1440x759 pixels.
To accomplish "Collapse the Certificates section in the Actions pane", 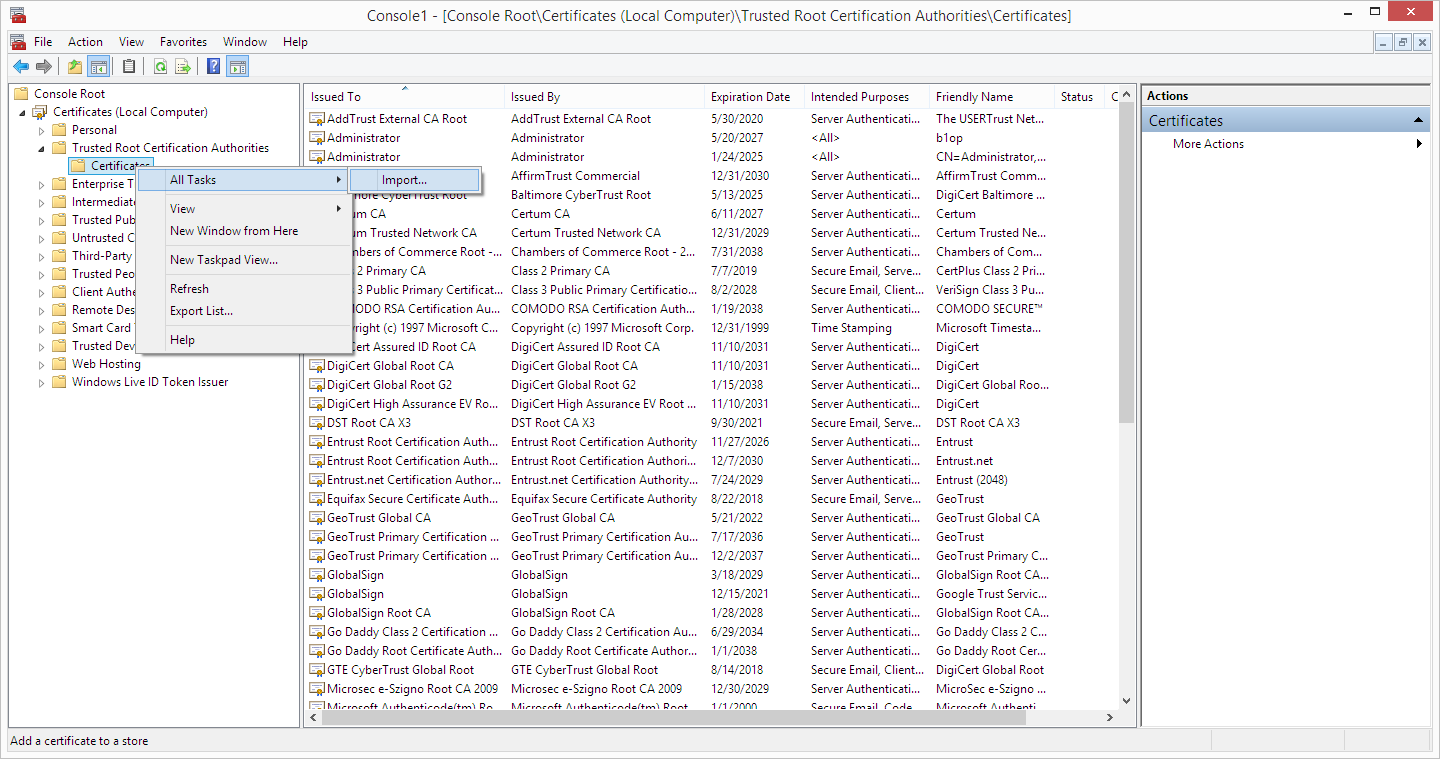I will tap(1418, 121).
